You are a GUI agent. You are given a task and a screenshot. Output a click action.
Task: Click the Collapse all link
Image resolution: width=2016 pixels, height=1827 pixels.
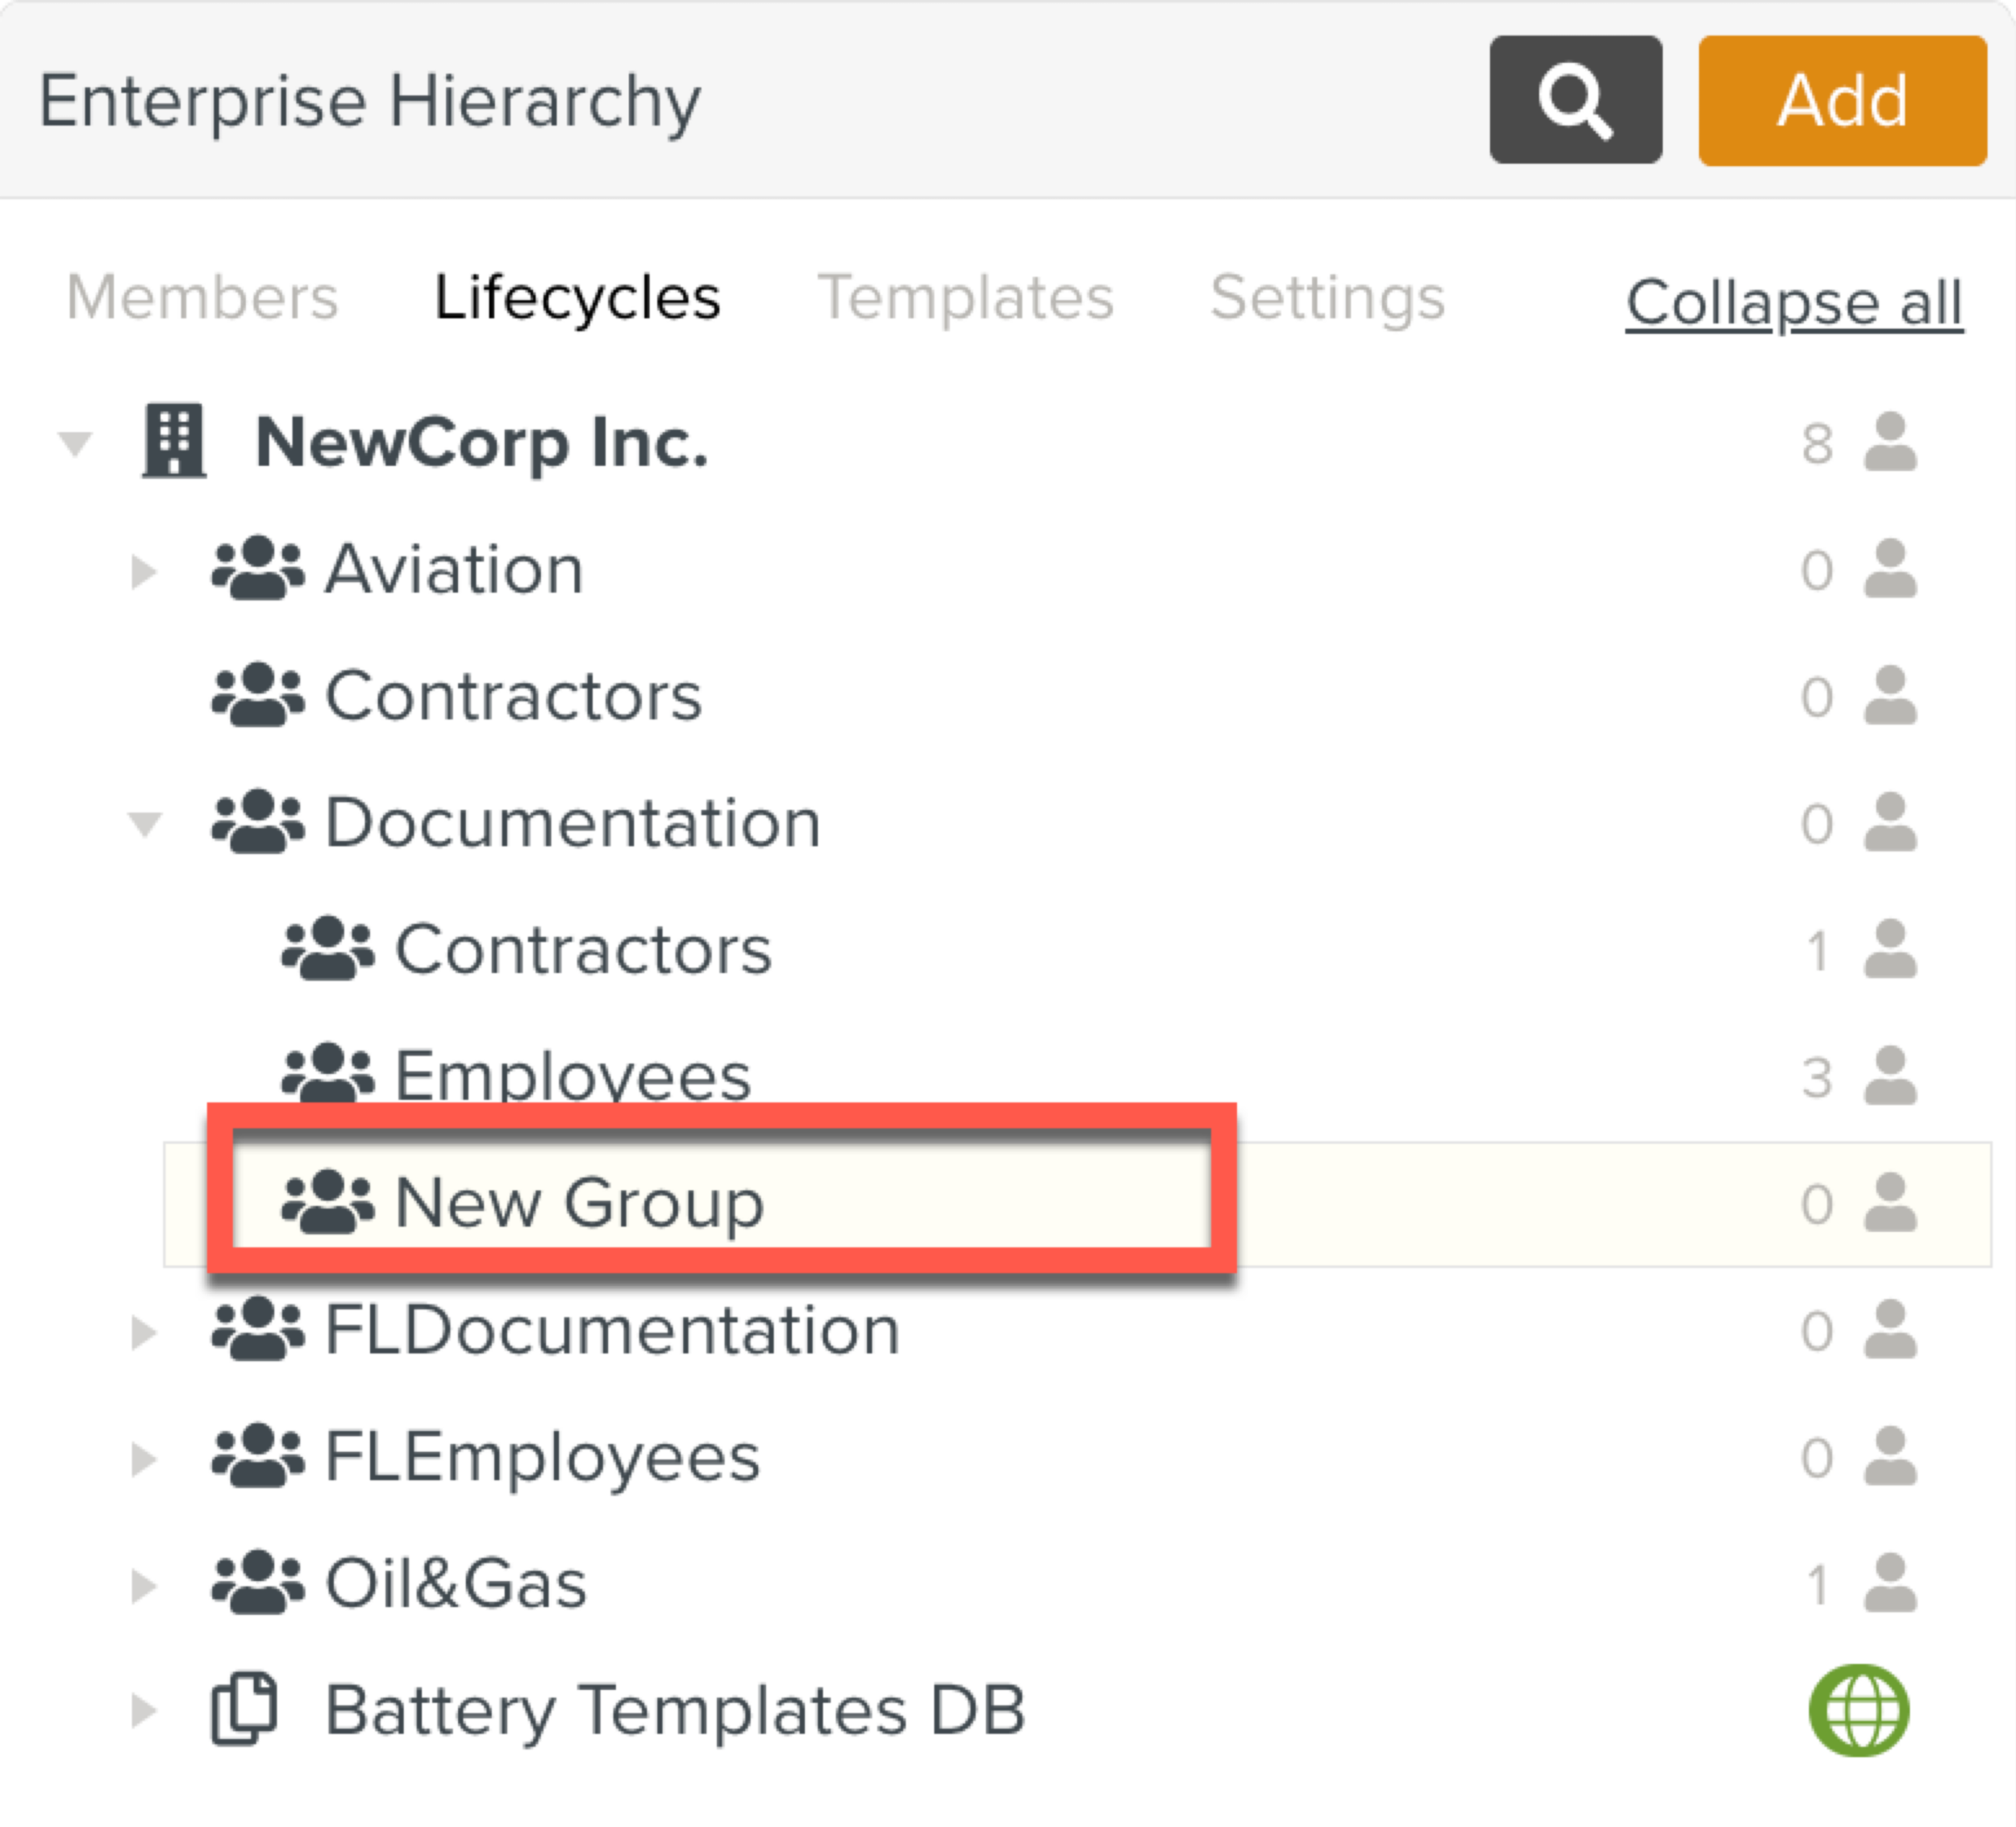[x=1792, y=303]
